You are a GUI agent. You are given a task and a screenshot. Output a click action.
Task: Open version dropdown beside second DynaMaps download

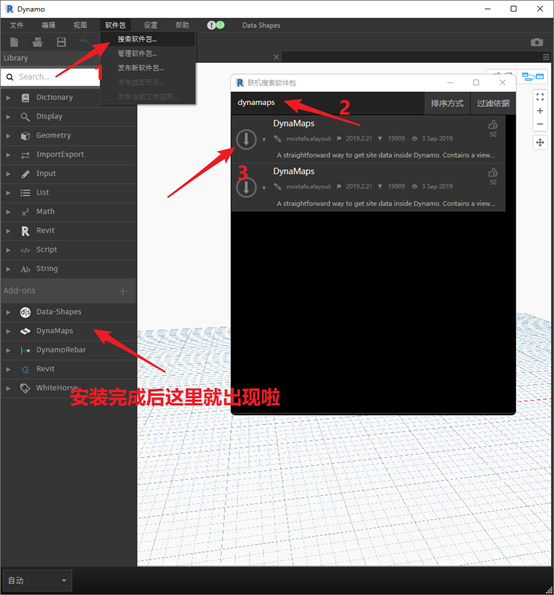pyautogui.click(x=264, y=187)
